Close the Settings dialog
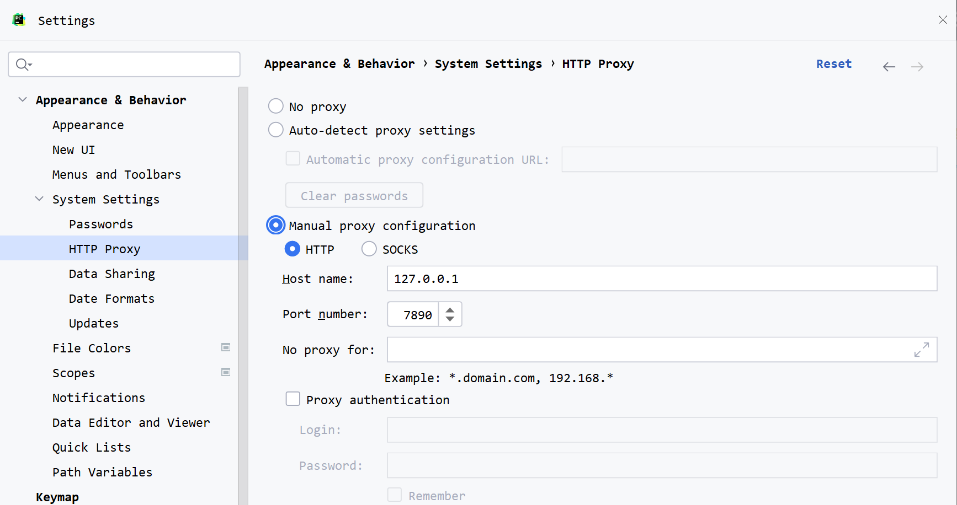957x505 pixels. pyautogui.click(x=942, y=20)
